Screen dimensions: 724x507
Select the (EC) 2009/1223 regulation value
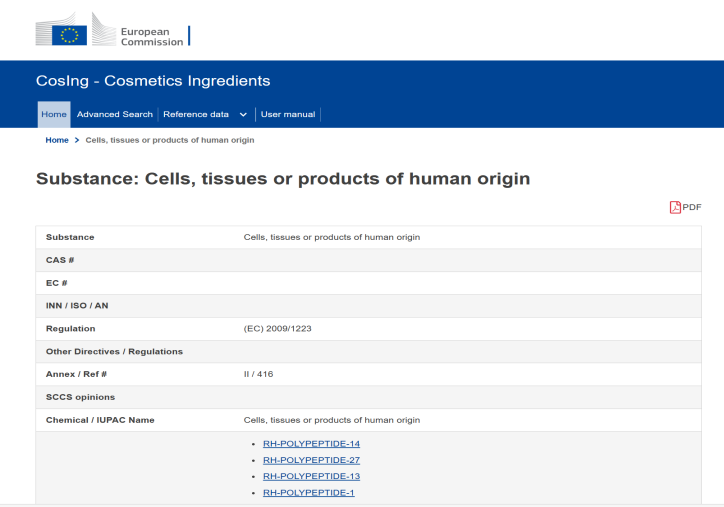tap(278, 329)
